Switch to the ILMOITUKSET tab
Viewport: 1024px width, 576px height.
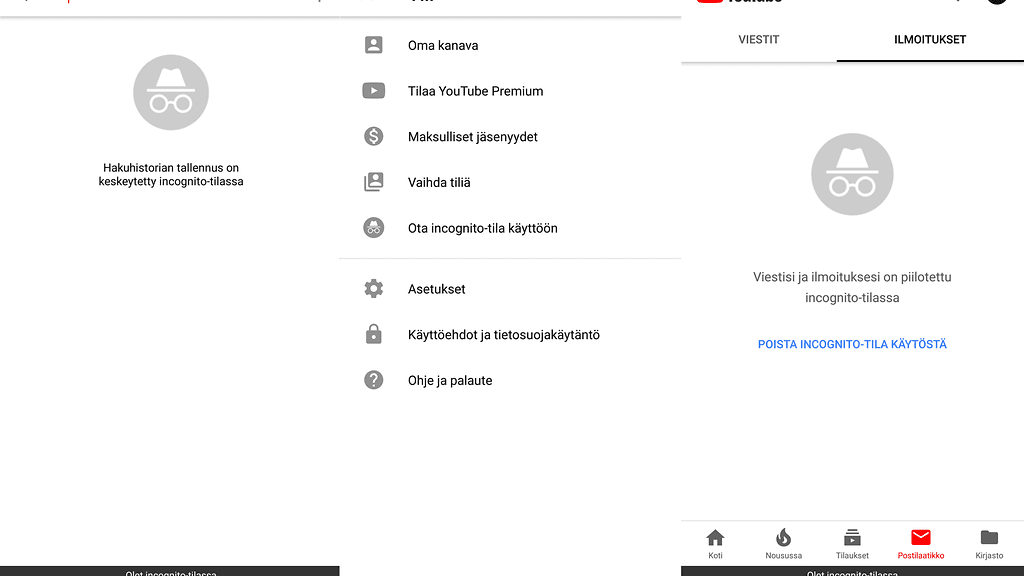(x=930, y=40)
